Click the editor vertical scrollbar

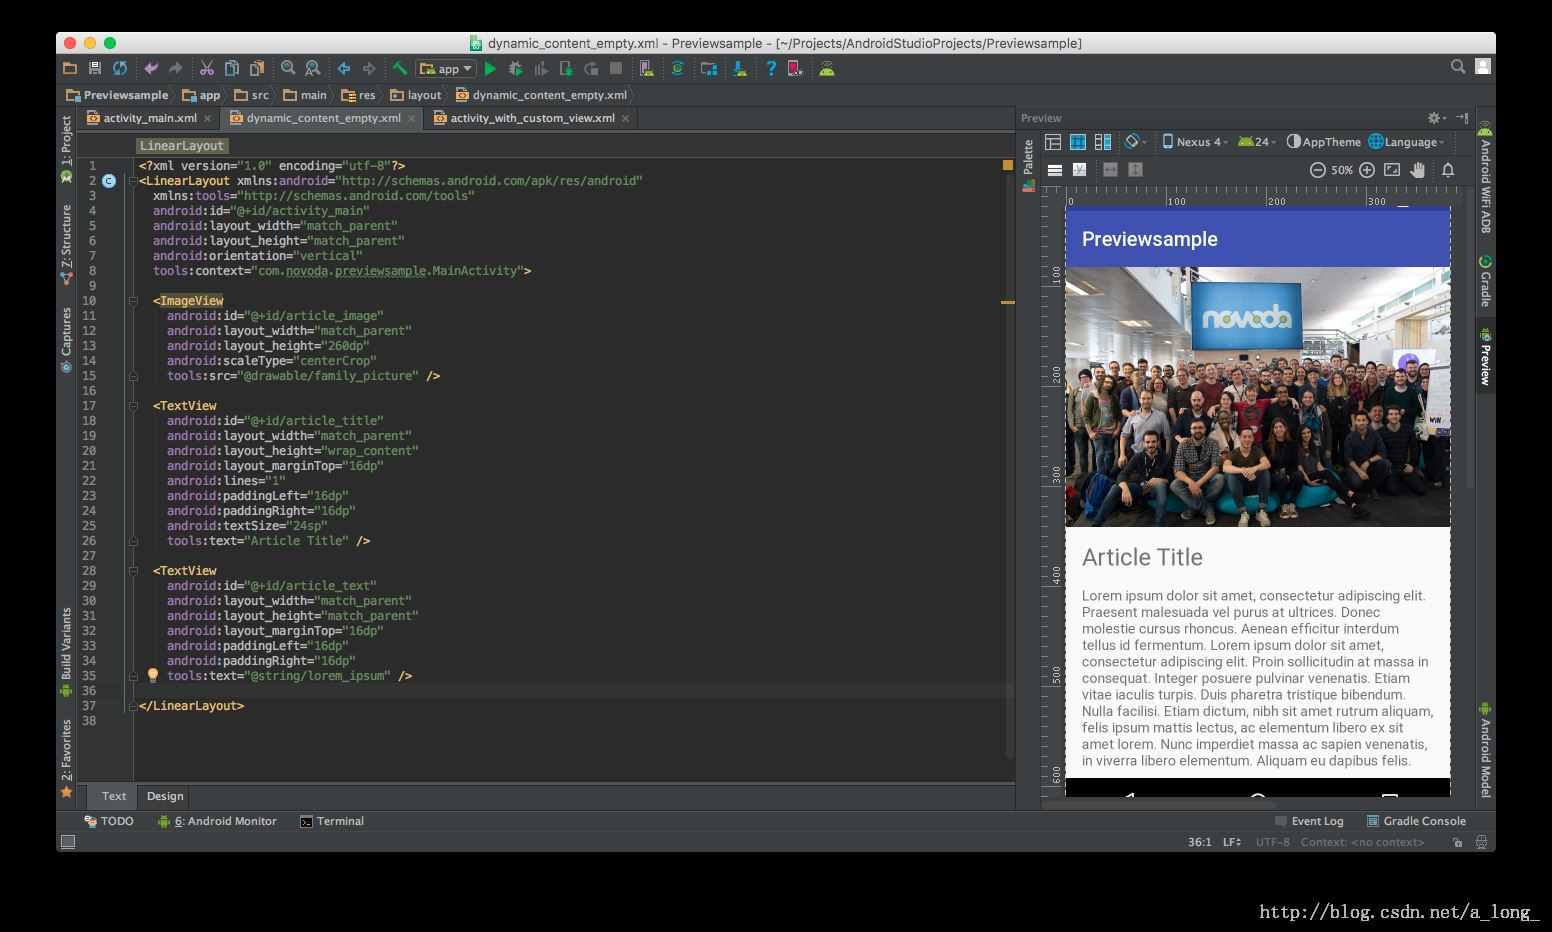(x=1009, y=450)
